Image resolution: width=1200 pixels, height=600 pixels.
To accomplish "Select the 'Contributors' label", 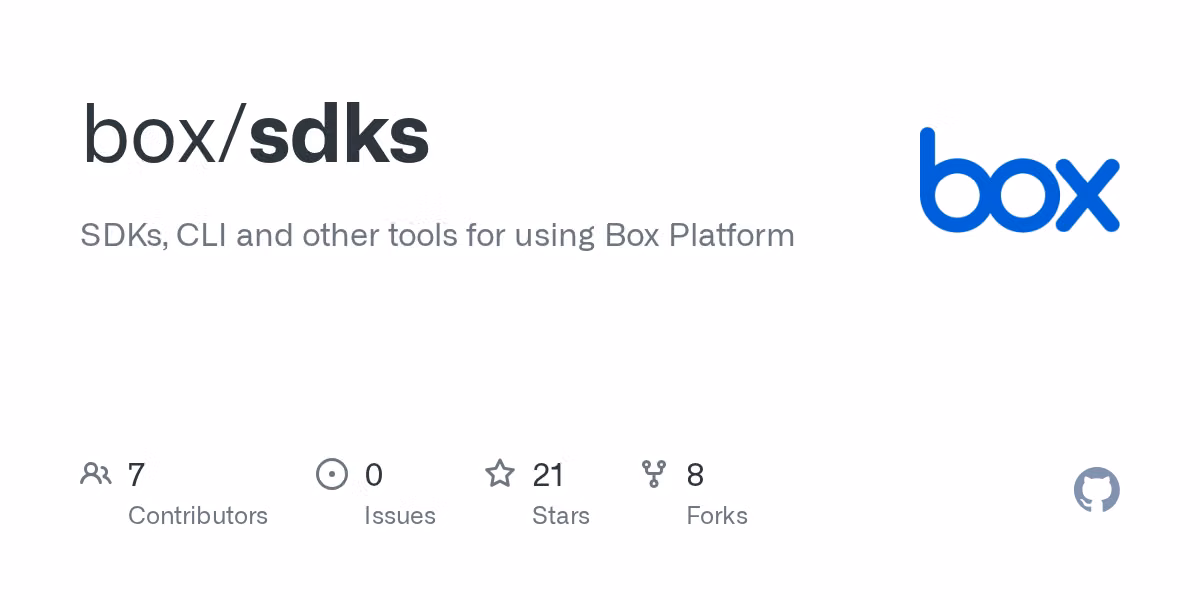I will [x=198, y=516].
